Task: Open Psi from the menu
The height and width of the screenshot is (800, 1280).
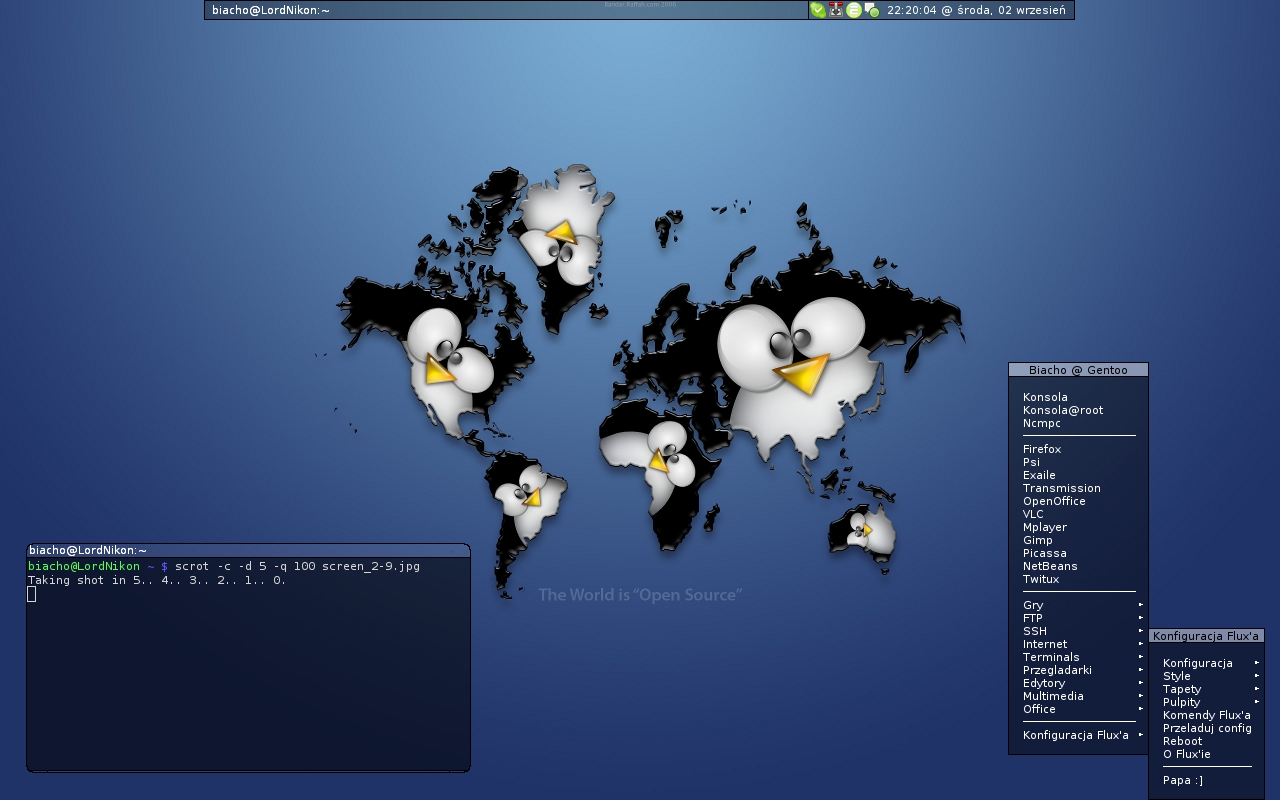Action: [x=1078, y=462]
